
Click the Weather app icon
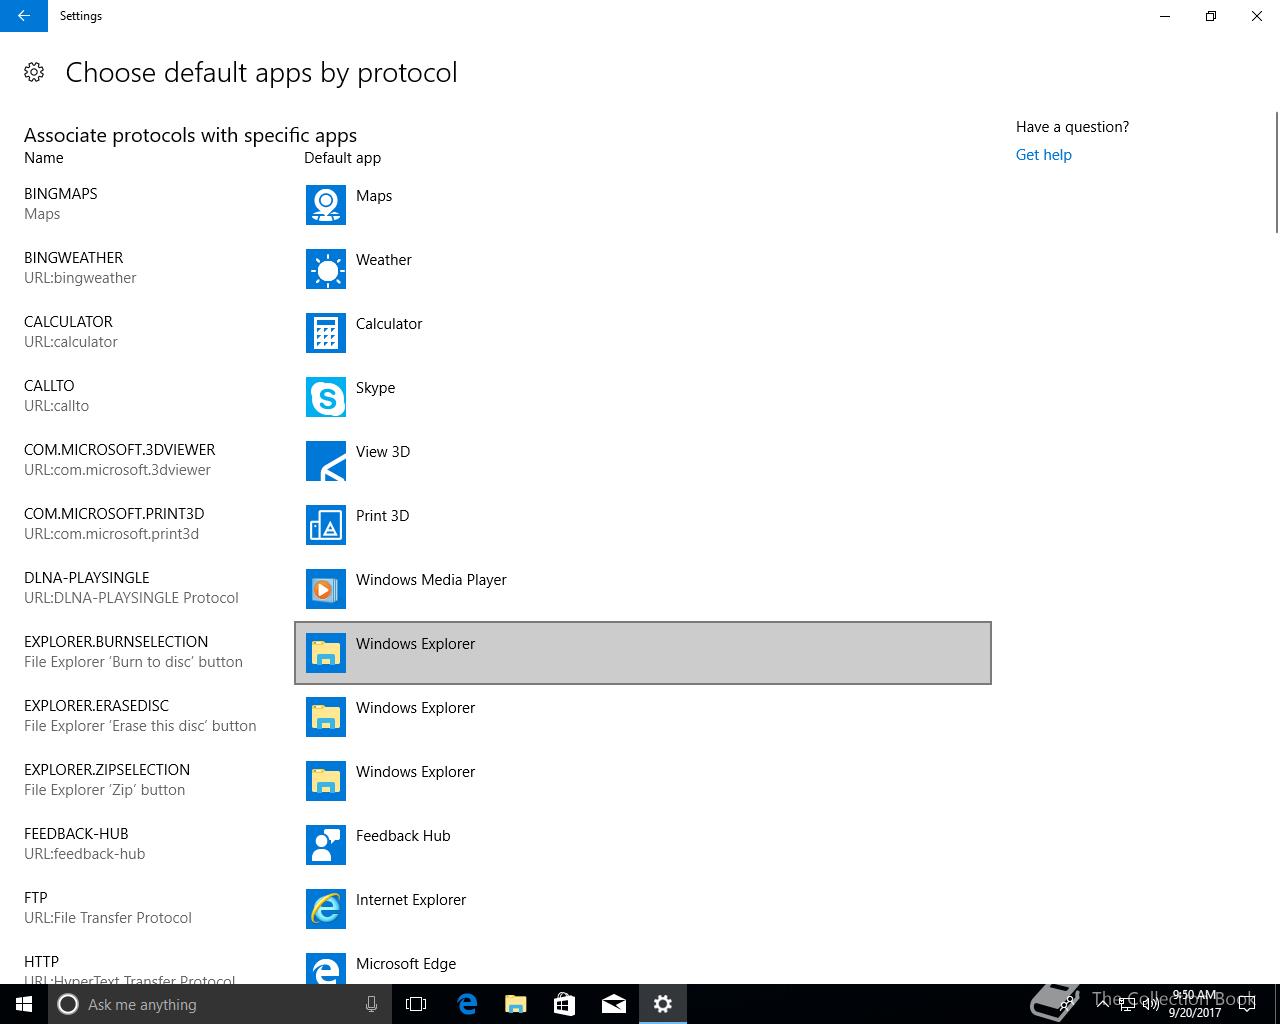(x=326, y=269)
